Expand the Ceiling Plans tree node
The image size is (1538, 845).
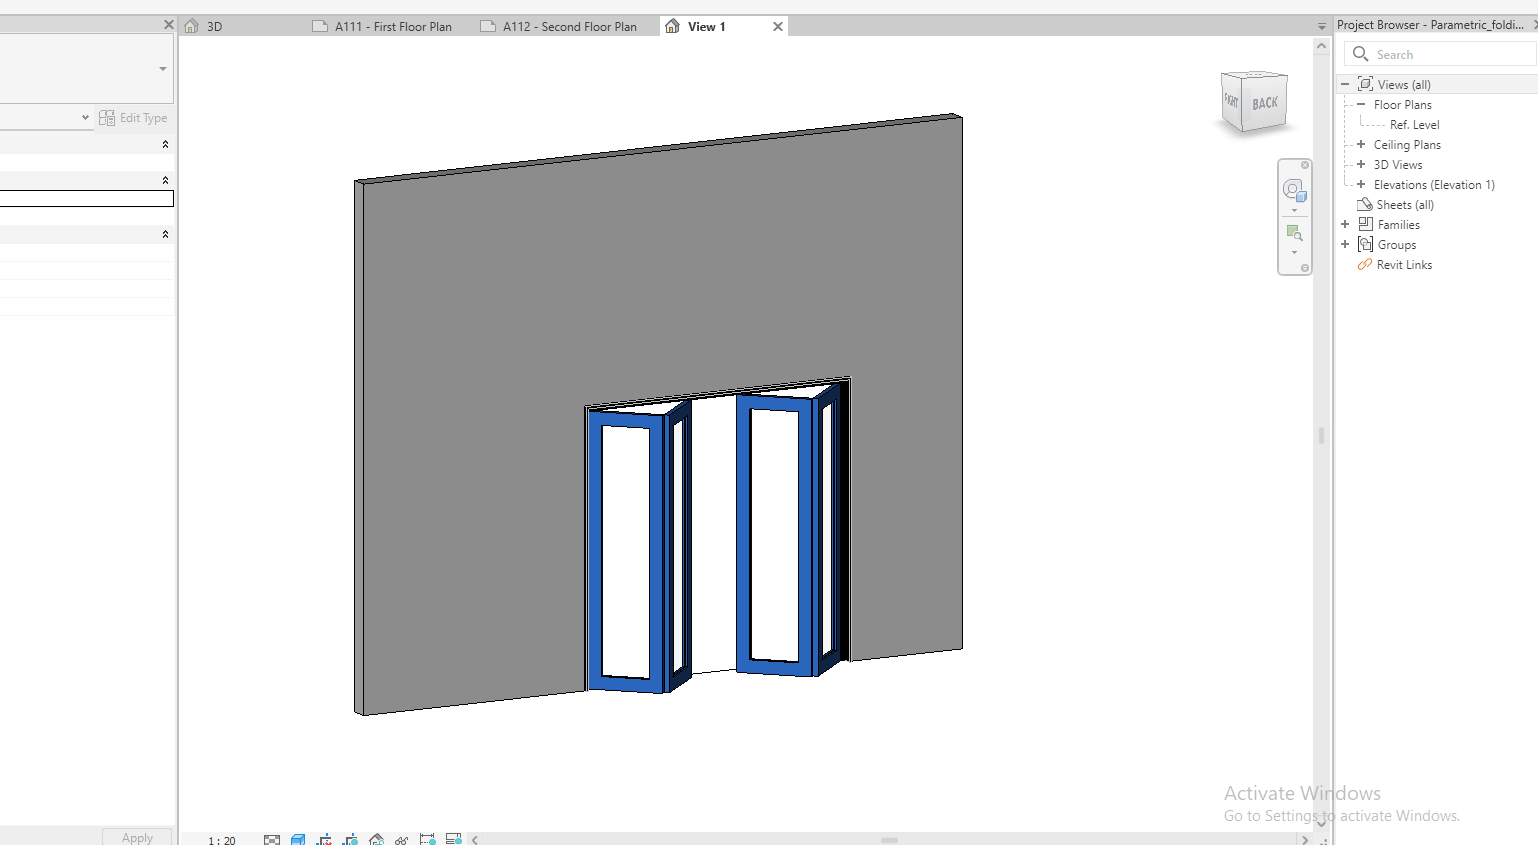(1361, 145)
